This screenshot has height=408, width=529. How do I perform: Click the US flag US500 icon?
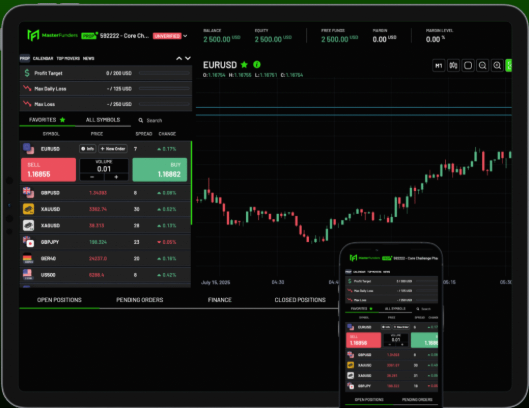(x=28, y=275)
